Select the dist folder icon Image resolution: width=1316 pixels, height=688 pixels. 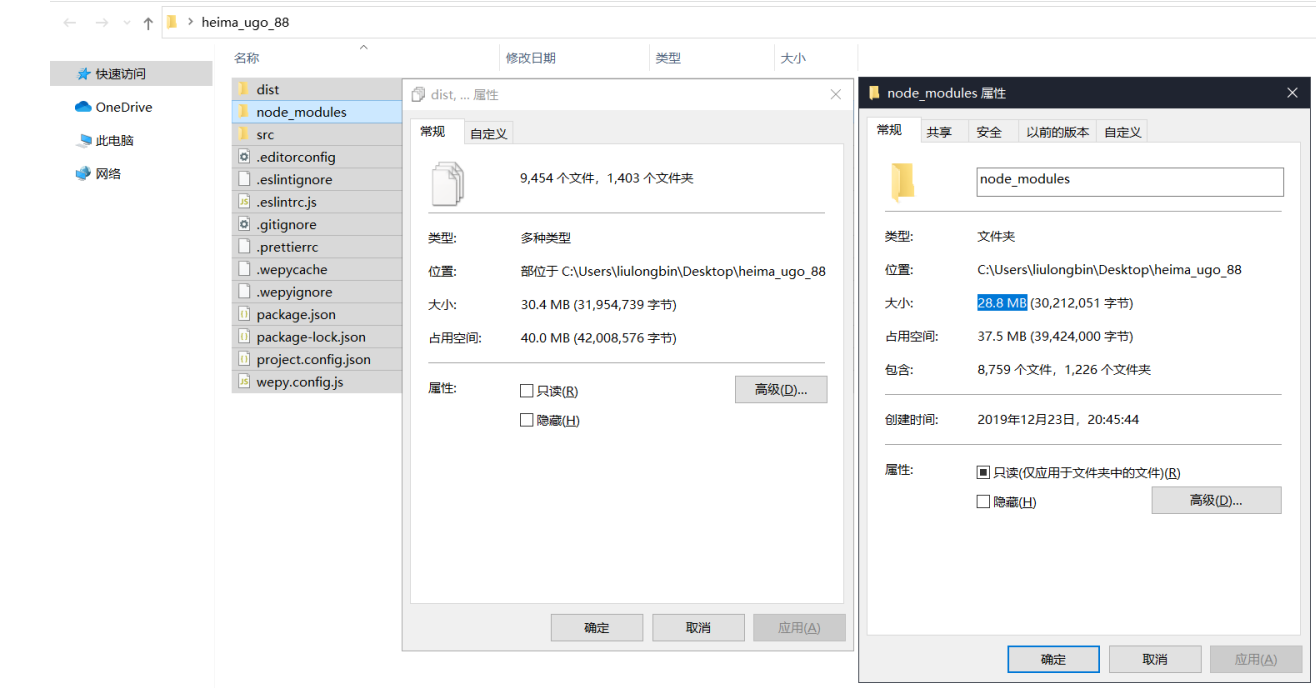[x=243, y=89]
